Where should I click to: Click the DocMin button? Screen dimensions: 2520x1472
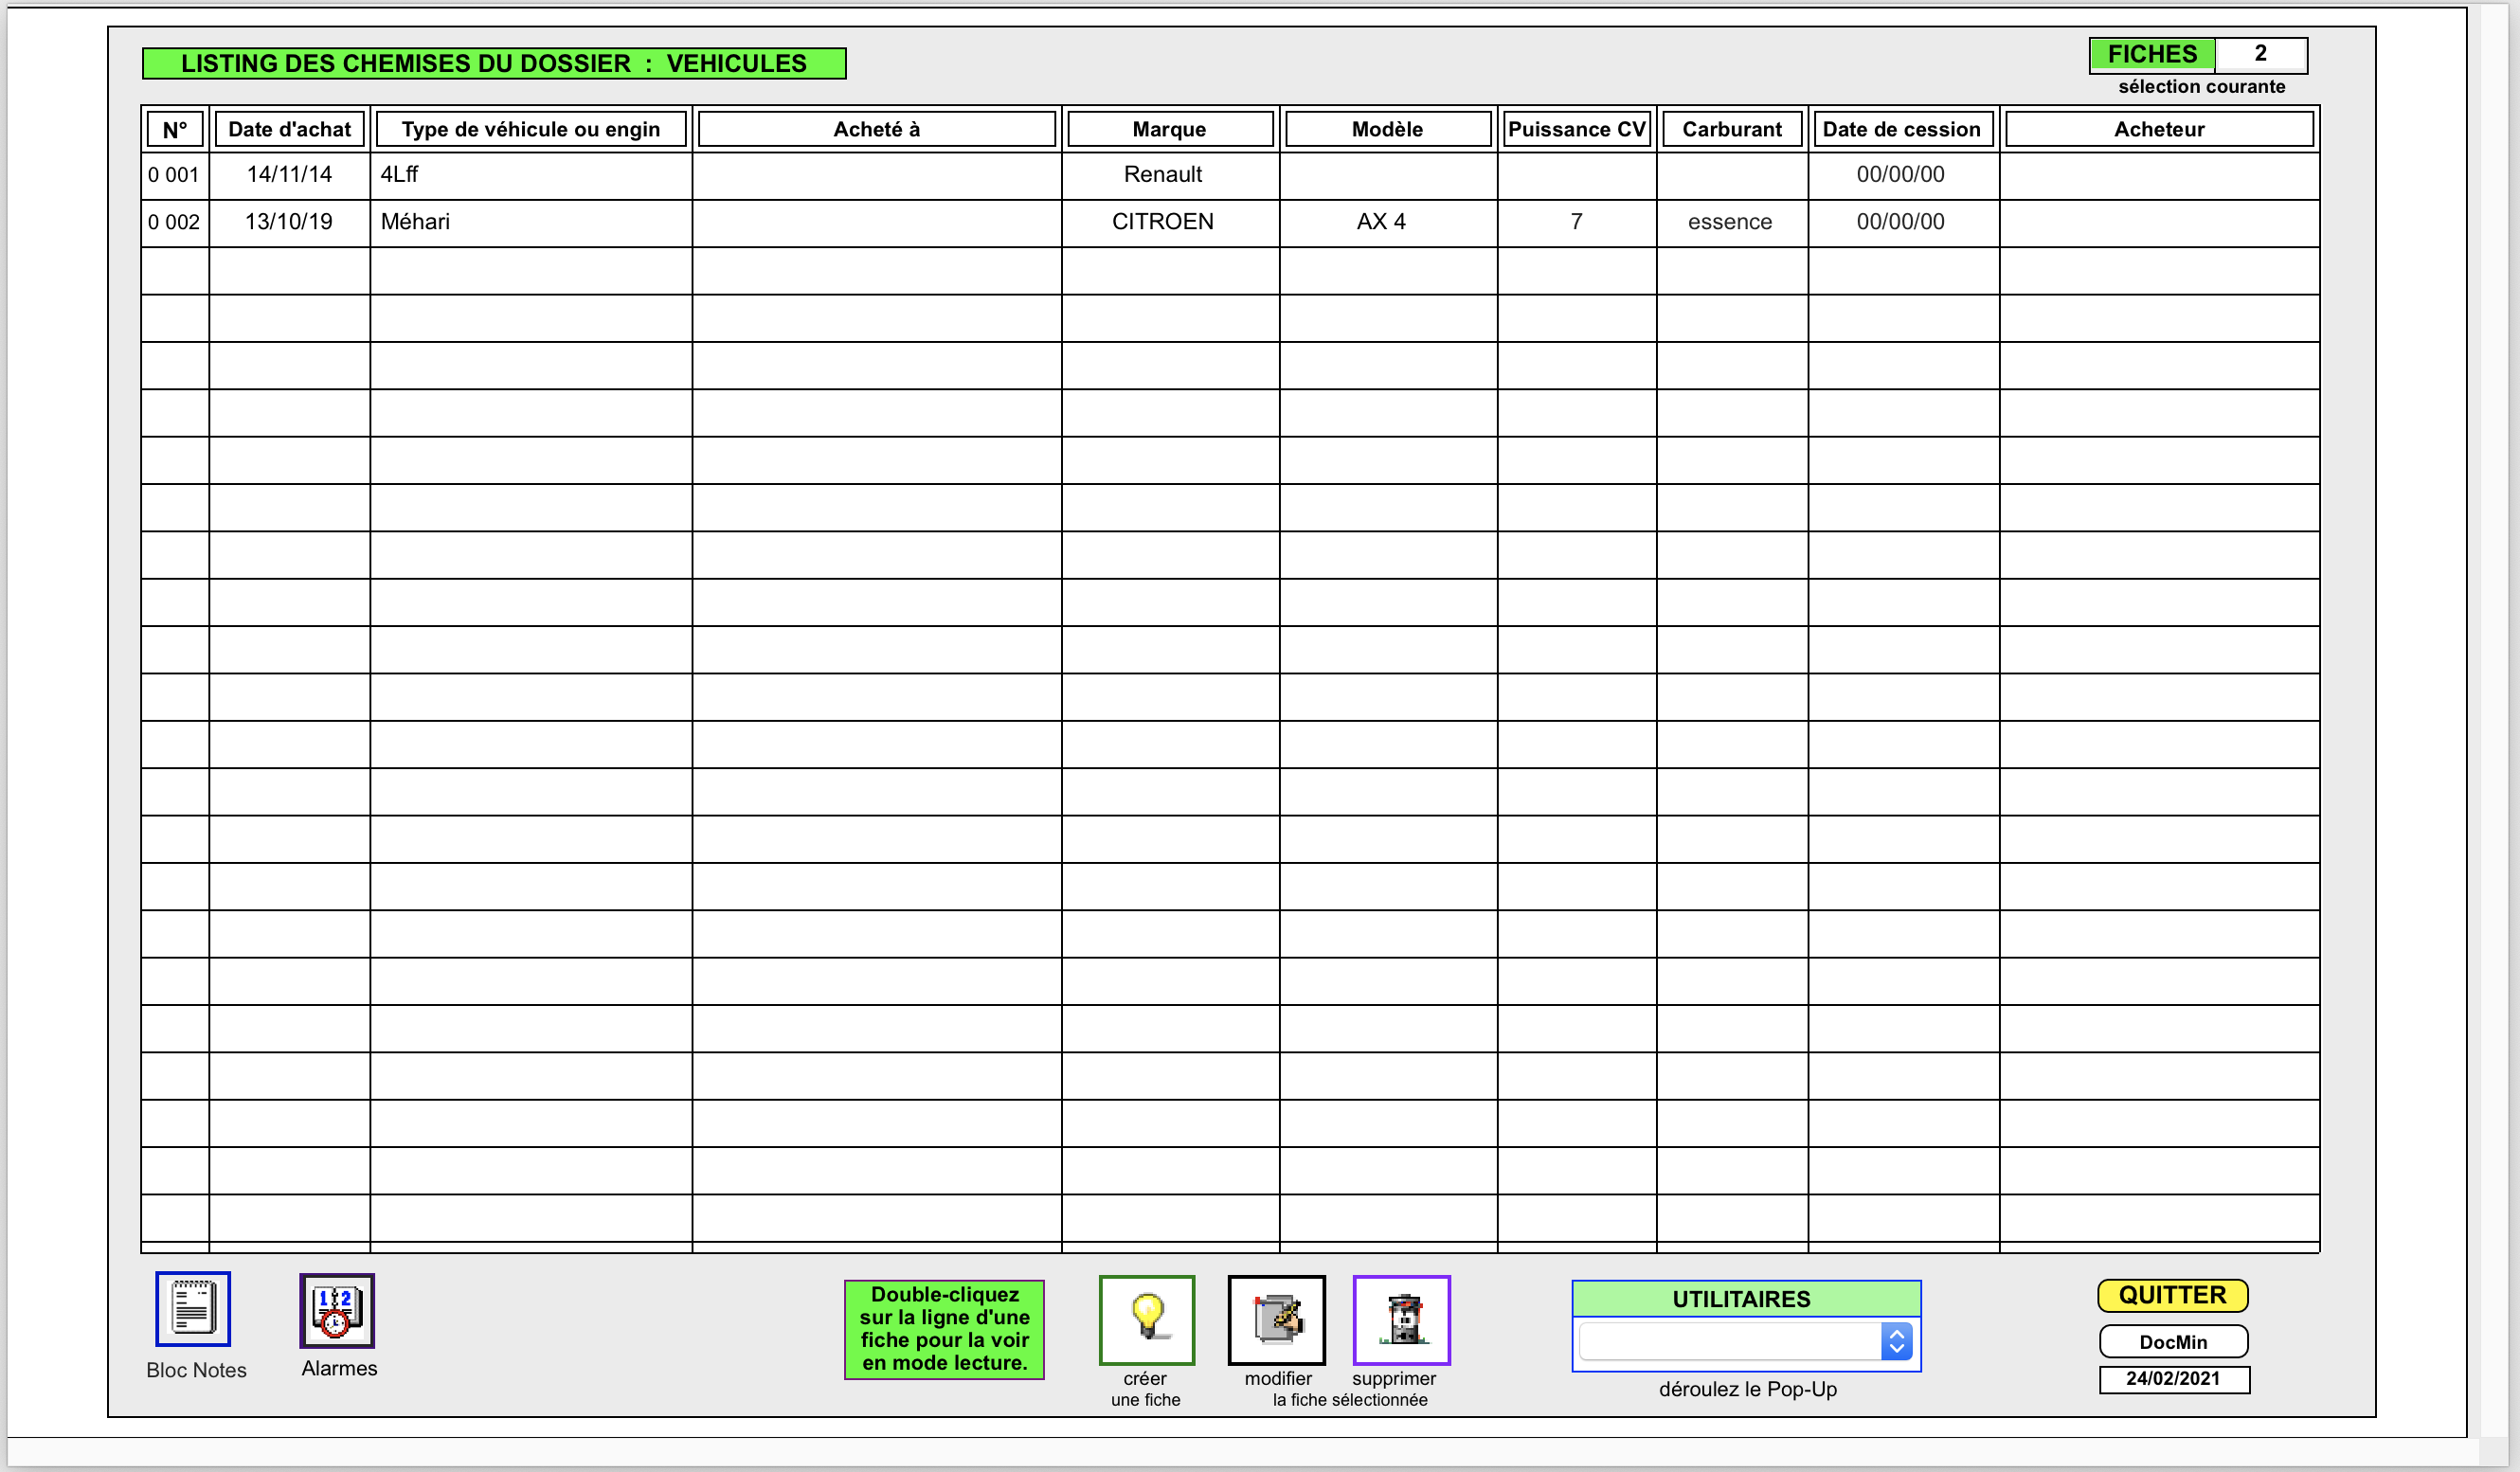coord(2174,1342)
